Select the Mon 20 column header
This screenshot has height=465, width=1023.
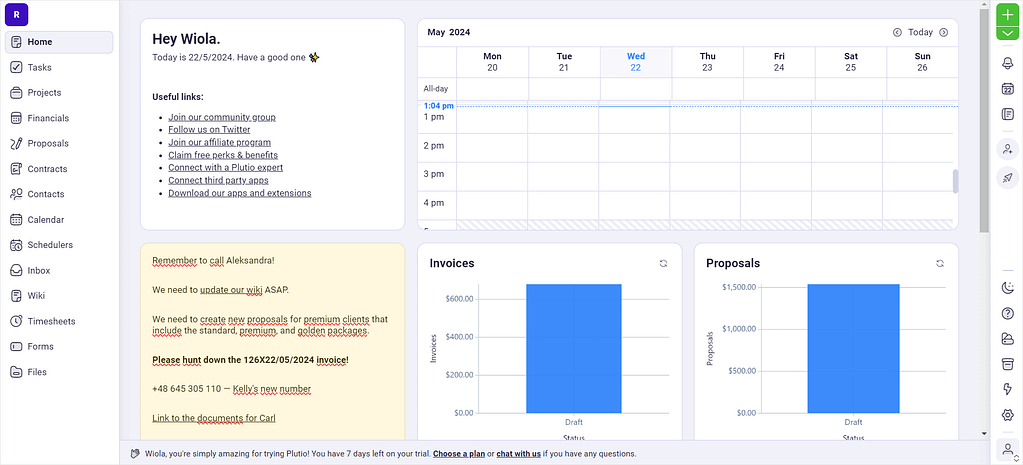(x=493, y=62)
